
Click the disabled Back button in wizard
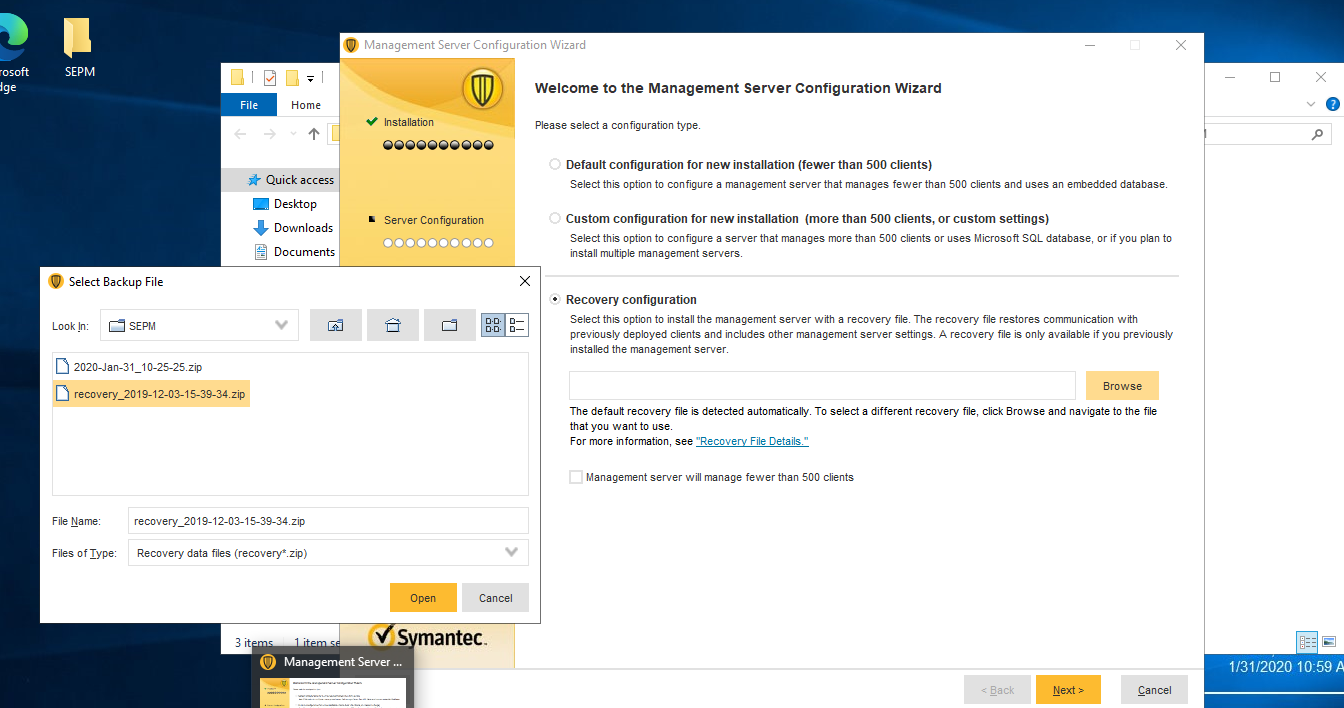point(997,690)
